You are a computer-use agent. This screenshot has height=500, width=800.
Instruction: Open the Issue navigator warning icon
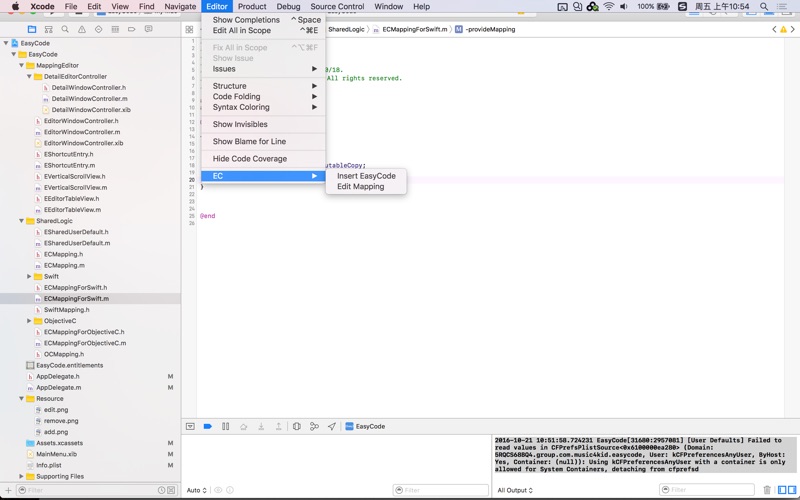click(82, 29)
